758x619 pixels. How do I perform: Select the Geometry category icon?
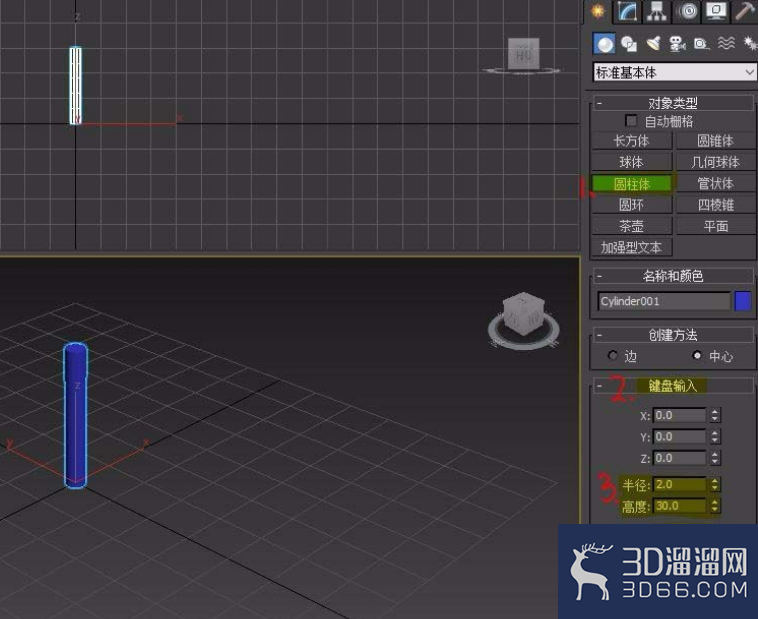(604, 44)
